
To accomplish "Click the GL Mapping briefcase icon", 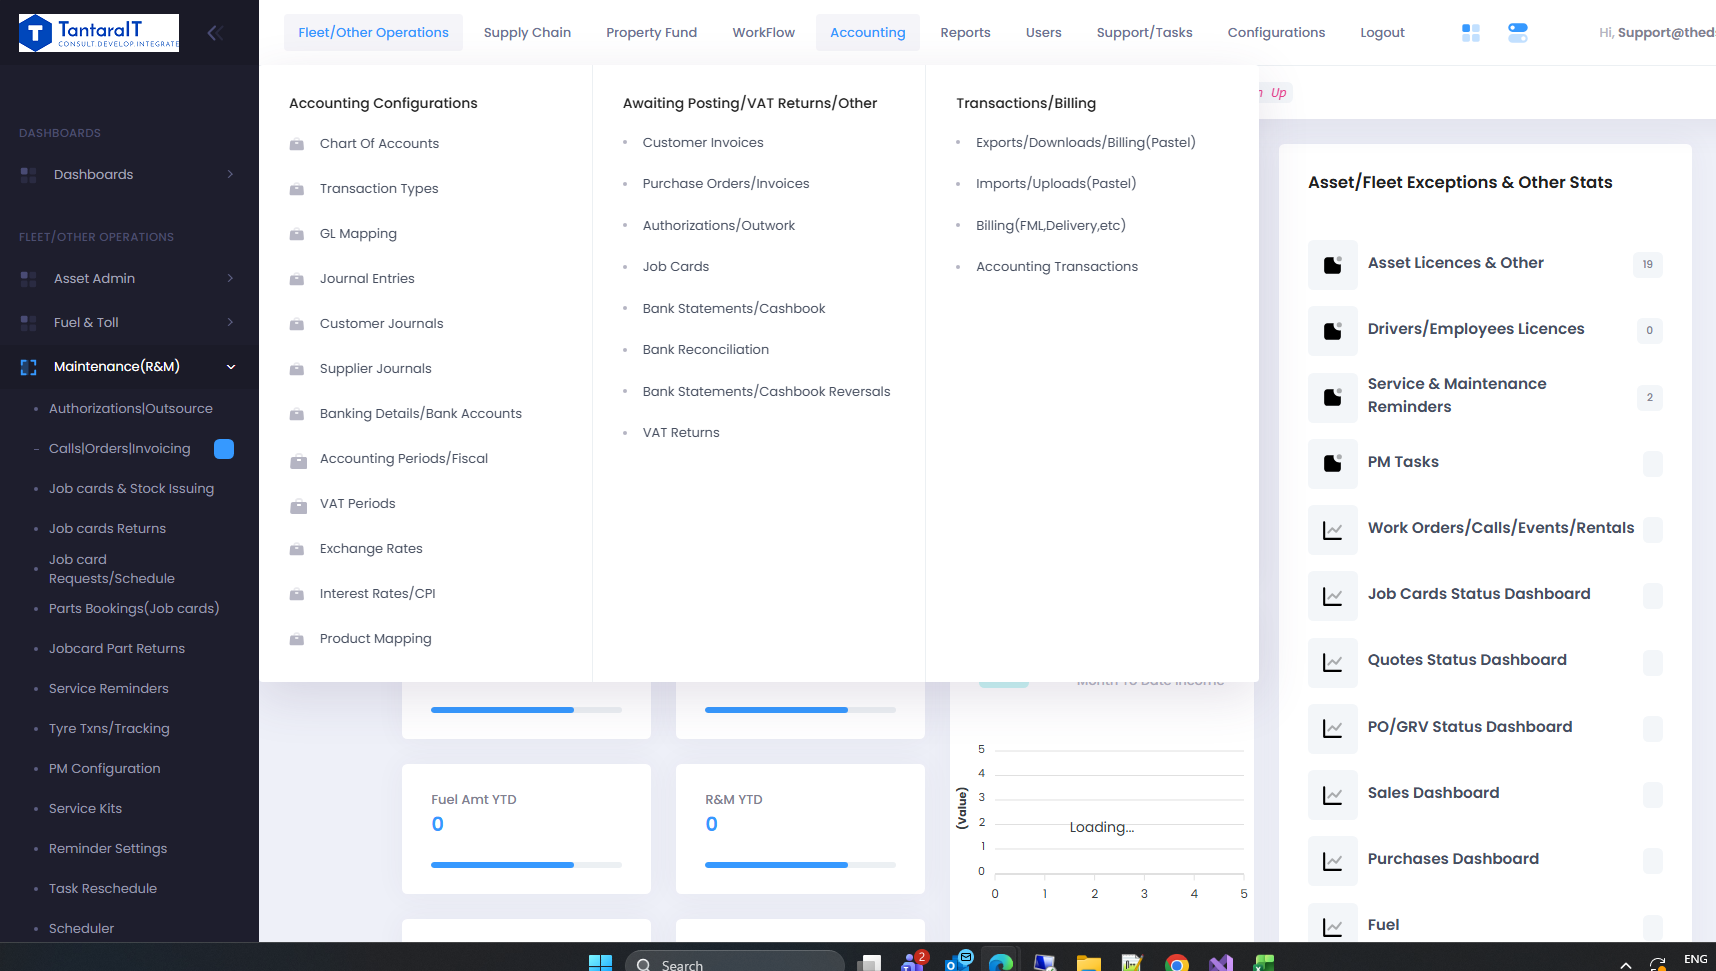I will [x=297, y=234].
